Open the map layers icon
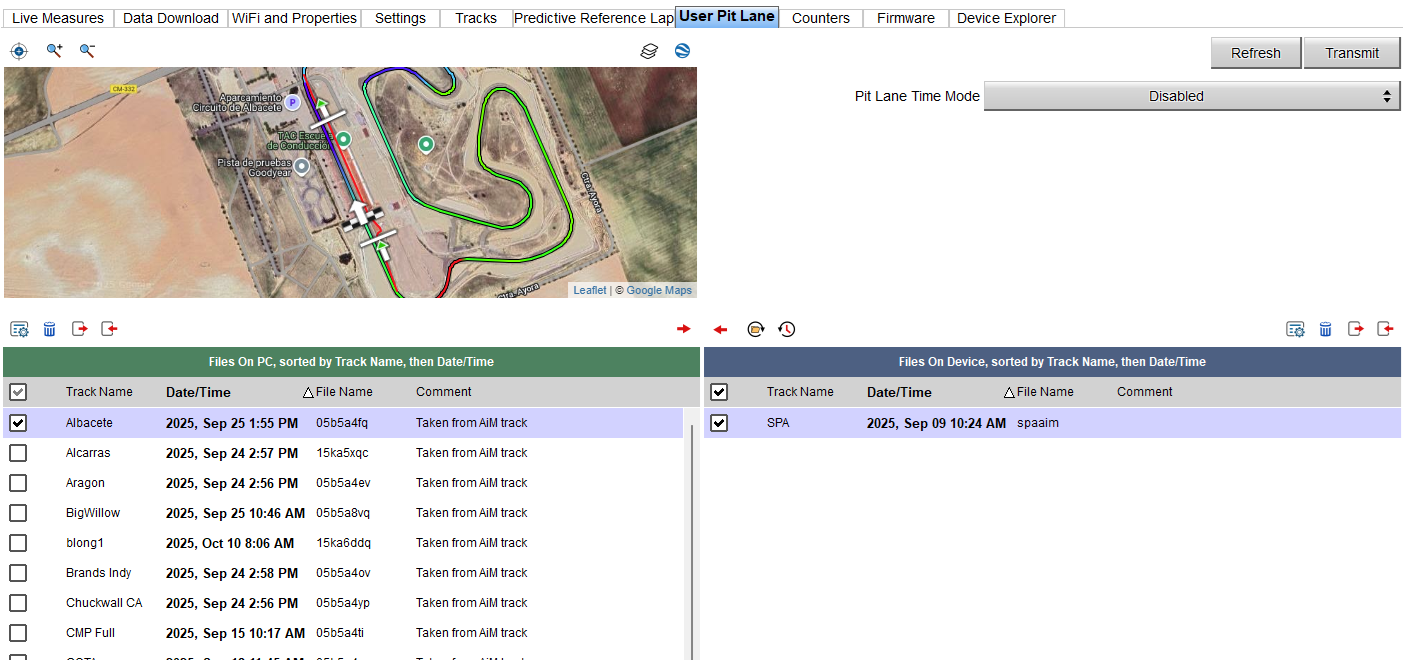1403x660 pixels. 649,51
